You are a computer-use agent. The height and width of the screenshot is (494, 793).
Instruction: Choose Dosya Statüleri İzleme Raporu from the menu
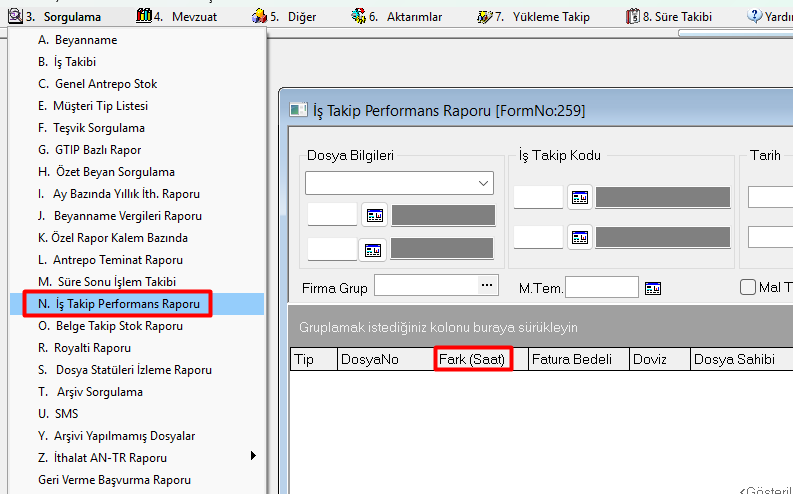124,370
